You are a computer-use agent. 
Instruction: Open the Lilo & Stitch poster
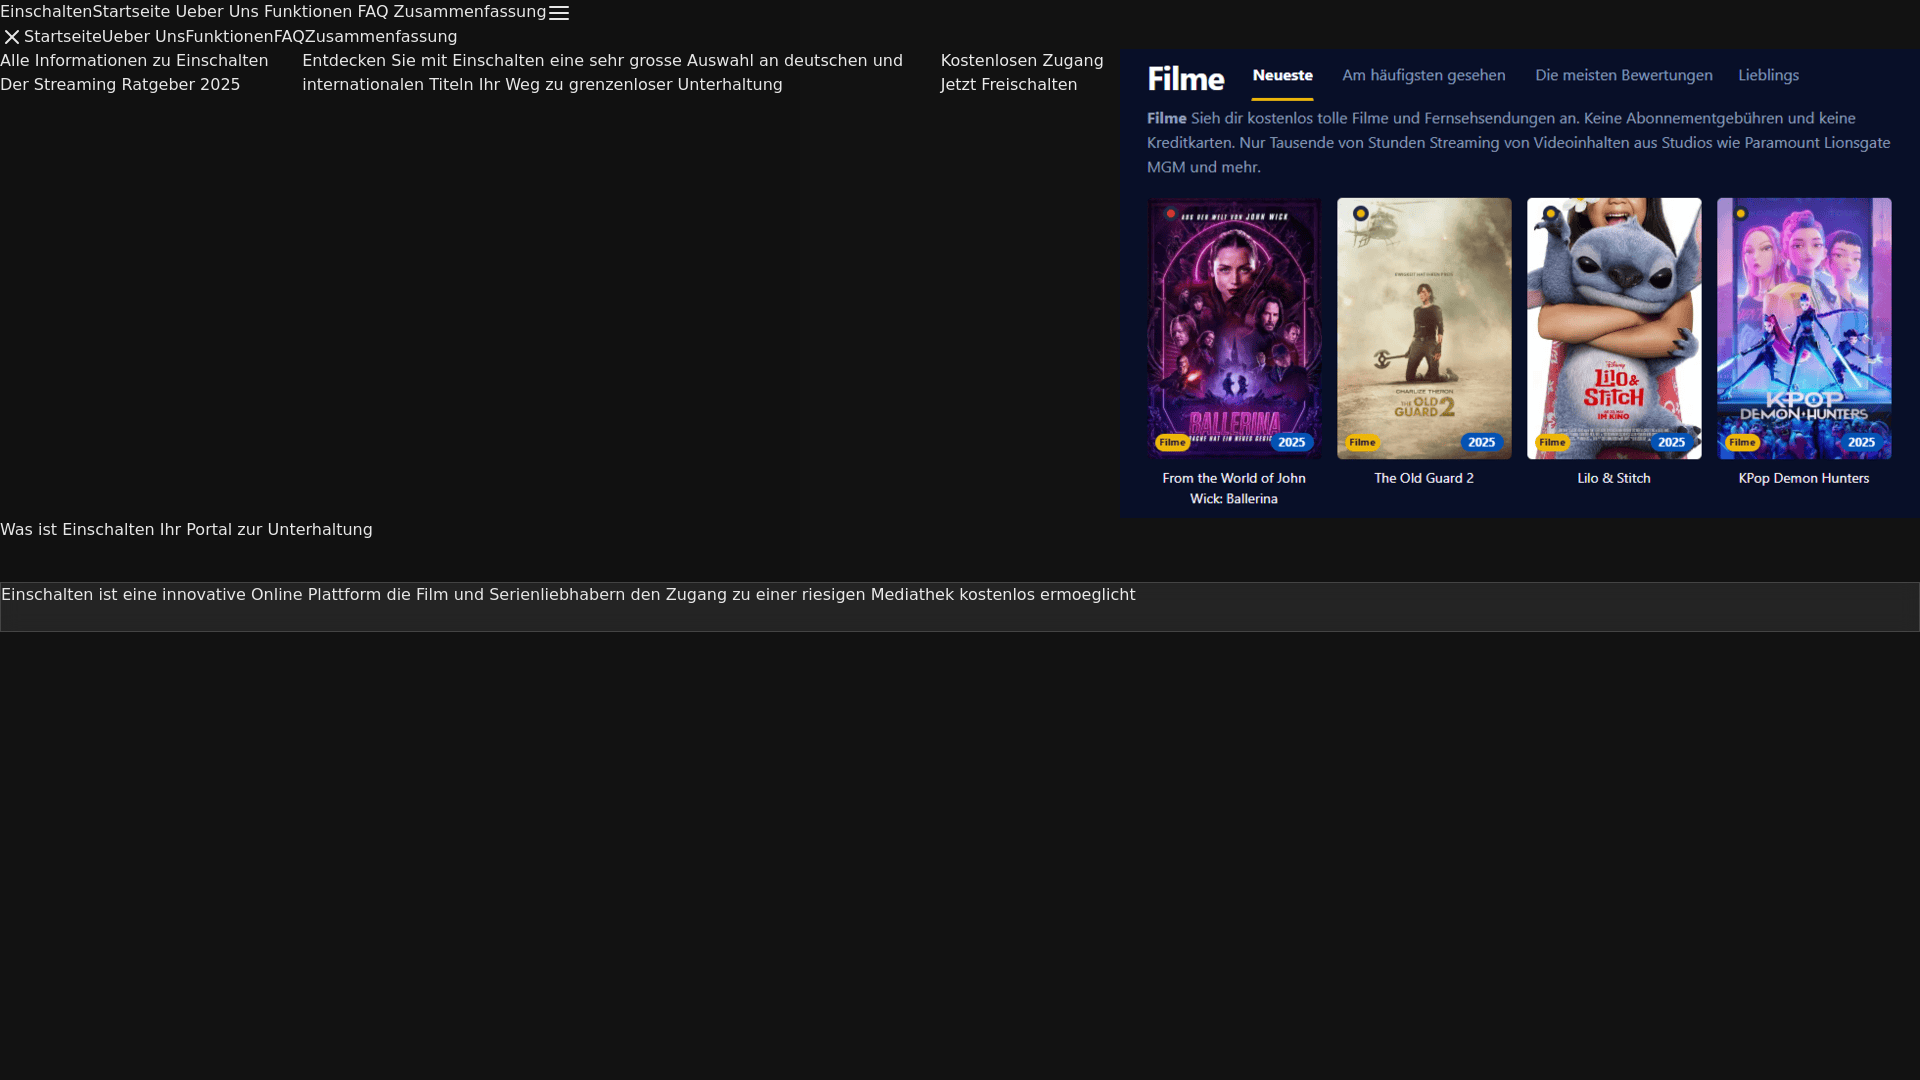coord(1614,328)
